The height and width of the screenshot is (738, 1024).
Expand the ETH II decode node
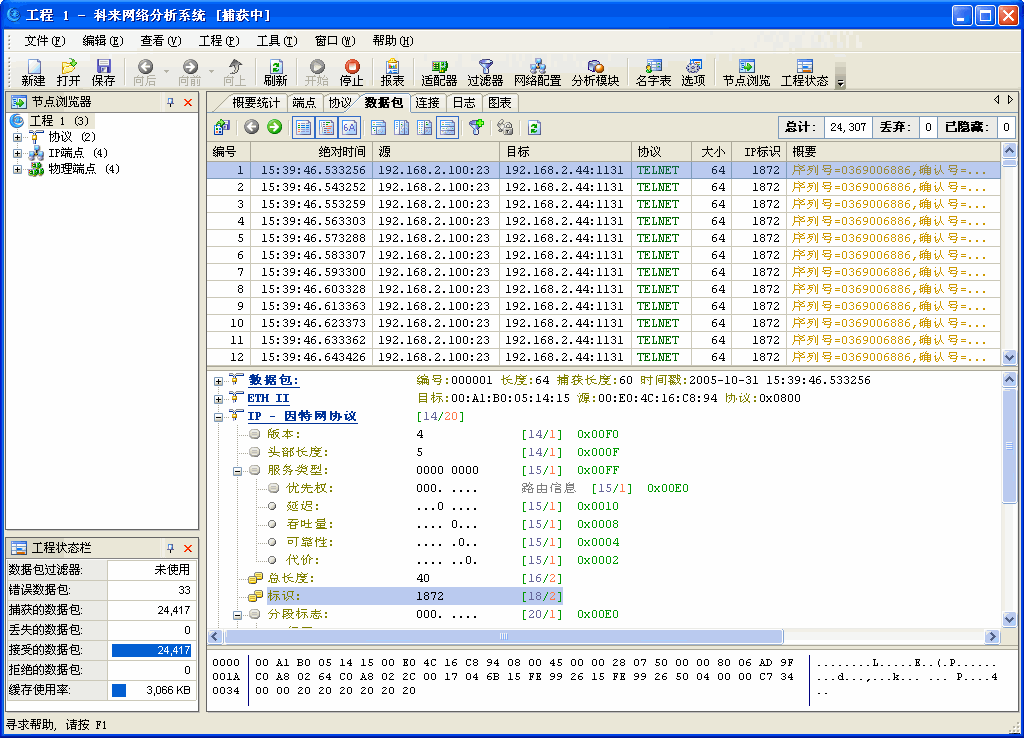[219, 398]
